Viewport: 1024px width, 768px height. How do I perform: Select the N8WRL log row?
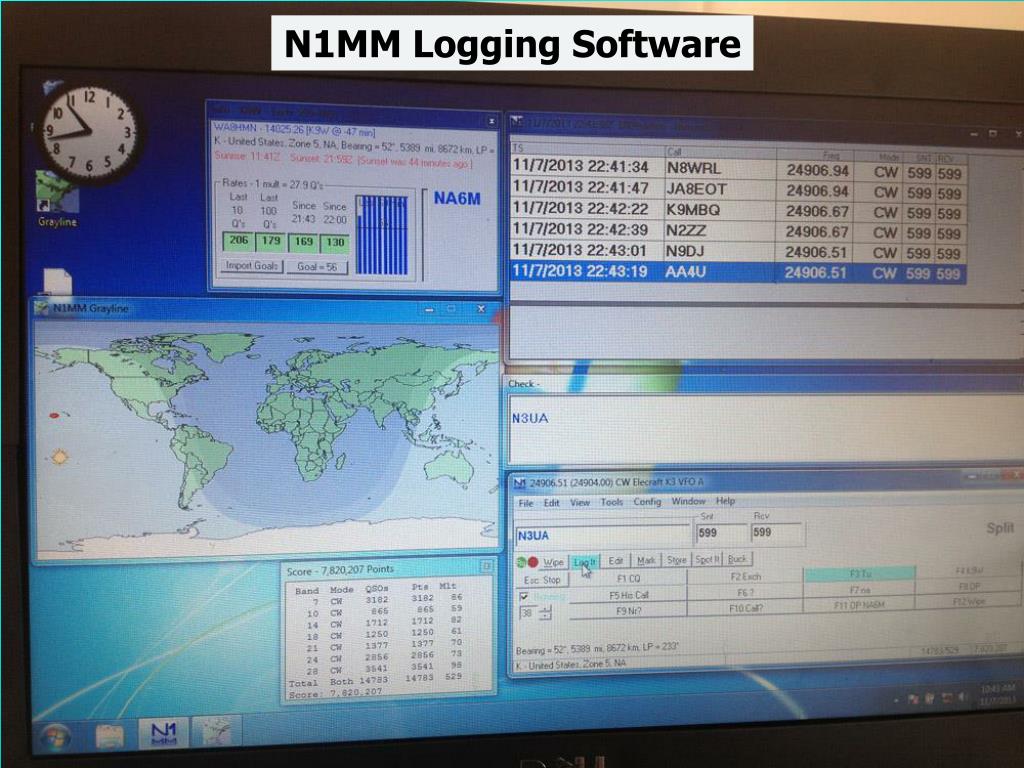coord(738,169)
